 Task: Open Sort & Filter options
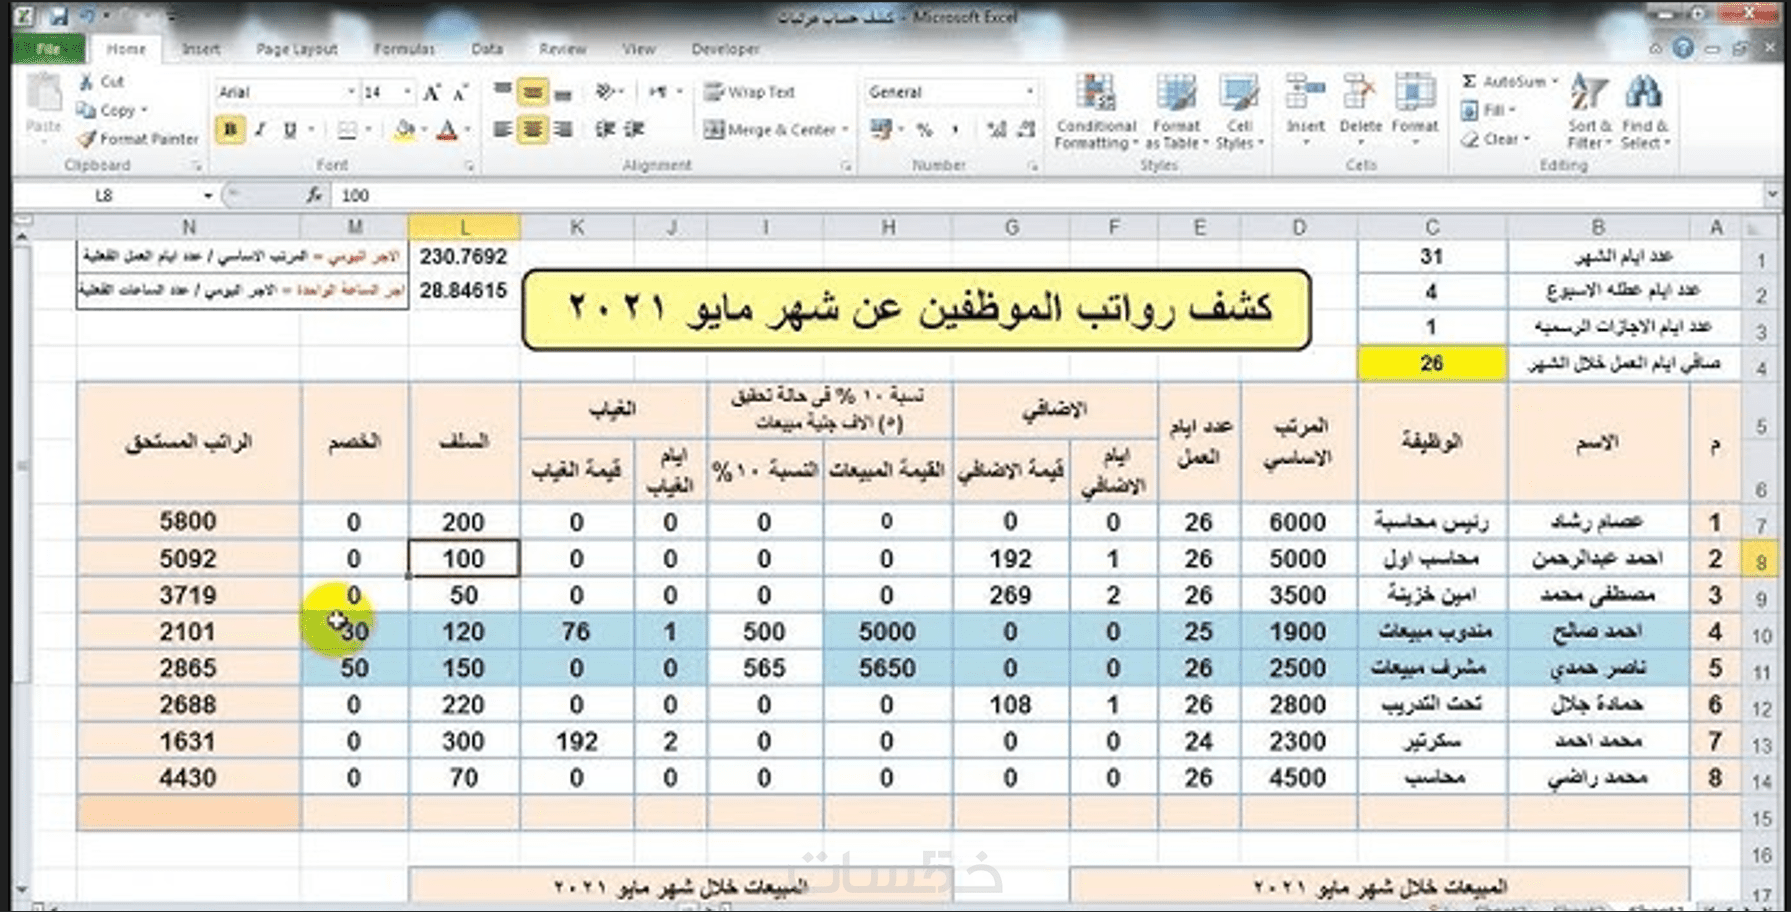pyautogui.click(x=1588, y=112)
